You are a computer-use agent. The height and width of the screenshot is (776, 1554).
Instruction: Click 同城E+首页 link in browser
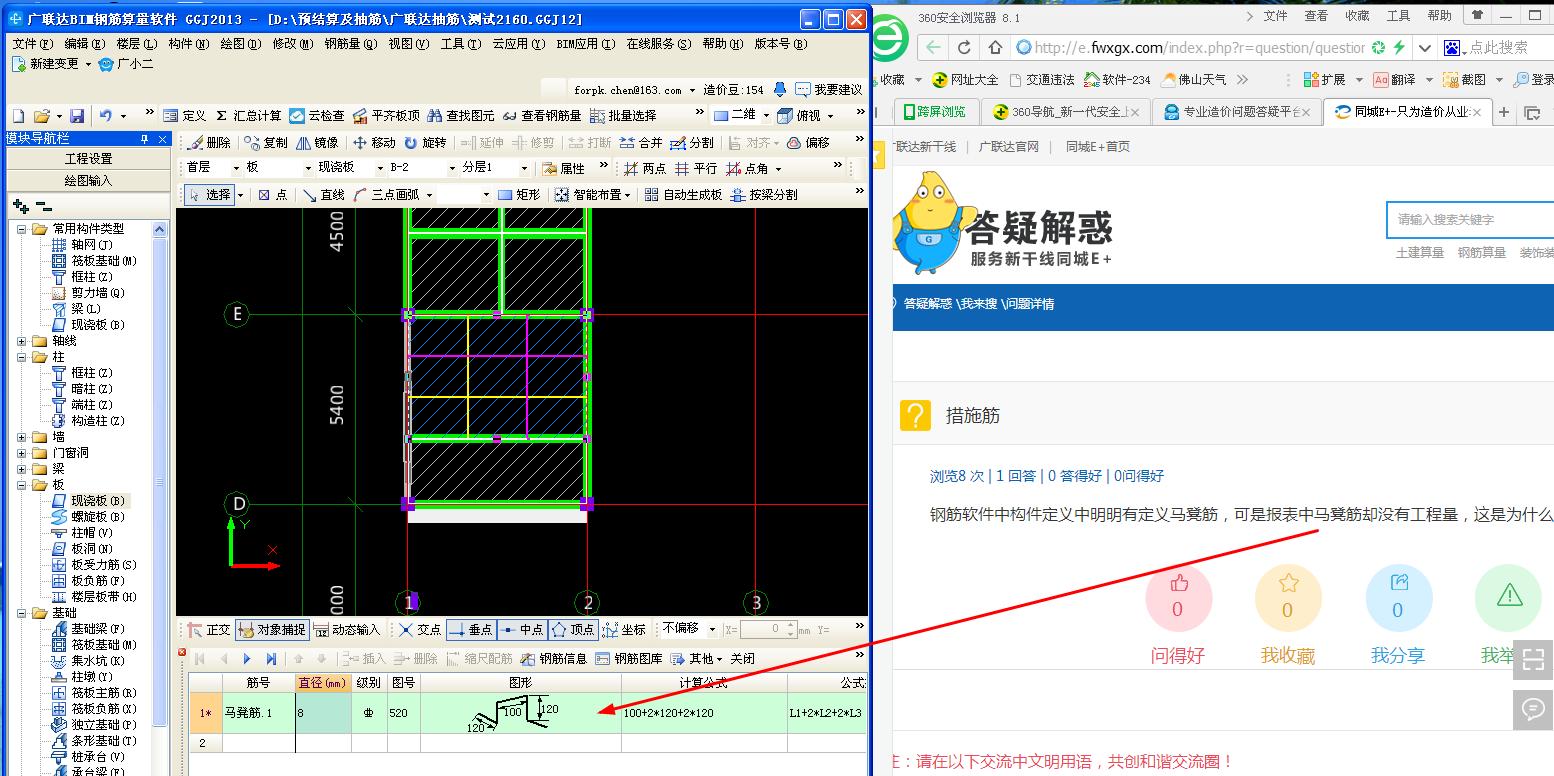[x=1097, y=147]
